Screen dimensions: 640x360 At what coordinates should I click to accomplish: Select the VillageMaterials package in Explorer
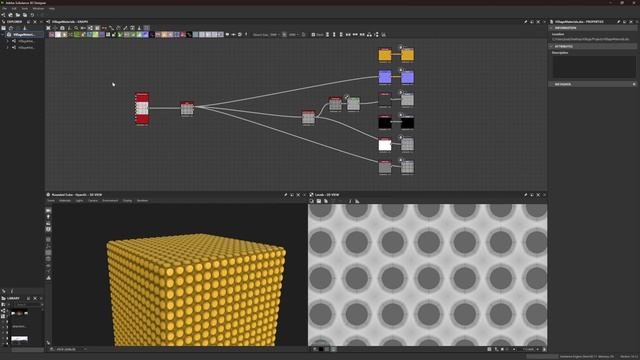23,35
